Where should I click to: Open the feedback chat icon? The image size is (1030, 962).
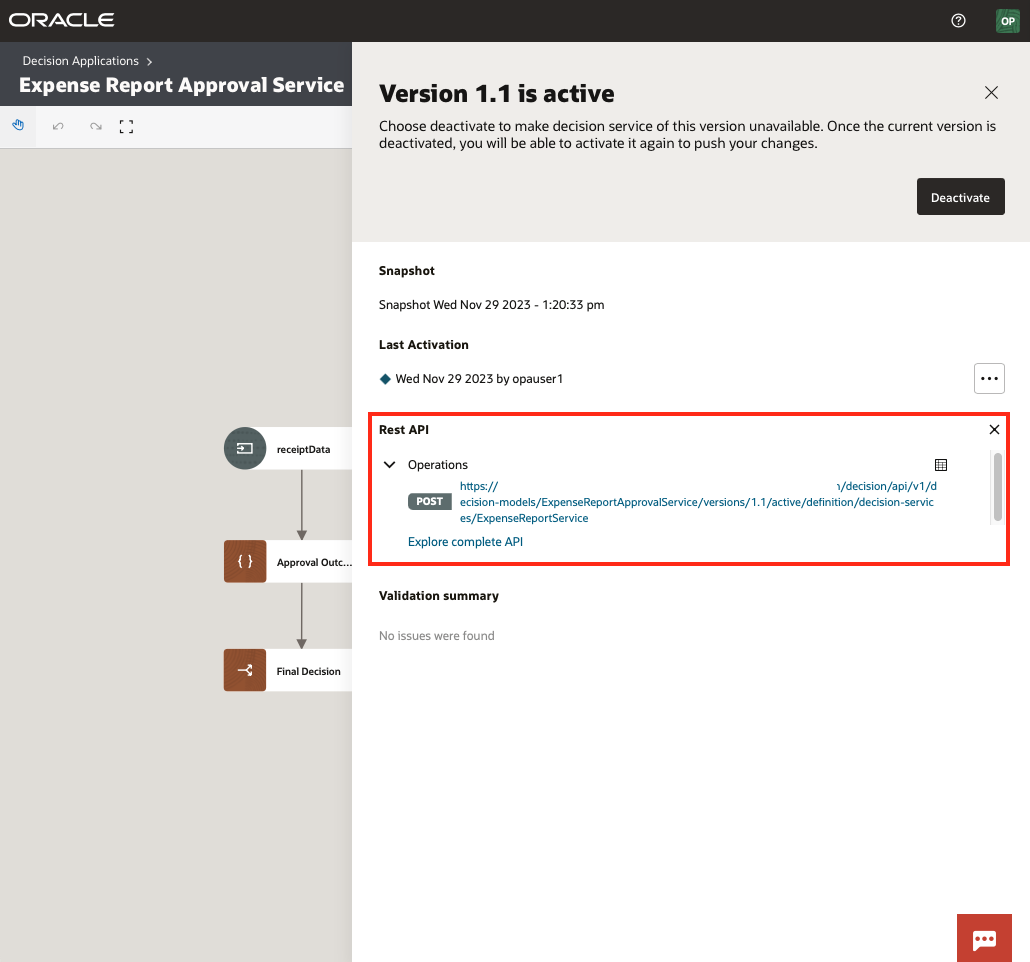[984, 937]
